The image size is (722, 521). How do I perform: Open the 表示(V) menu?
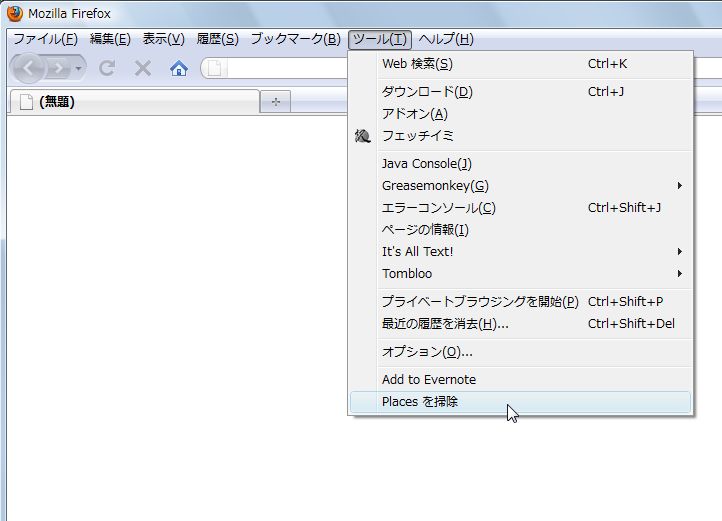point(163,39)
